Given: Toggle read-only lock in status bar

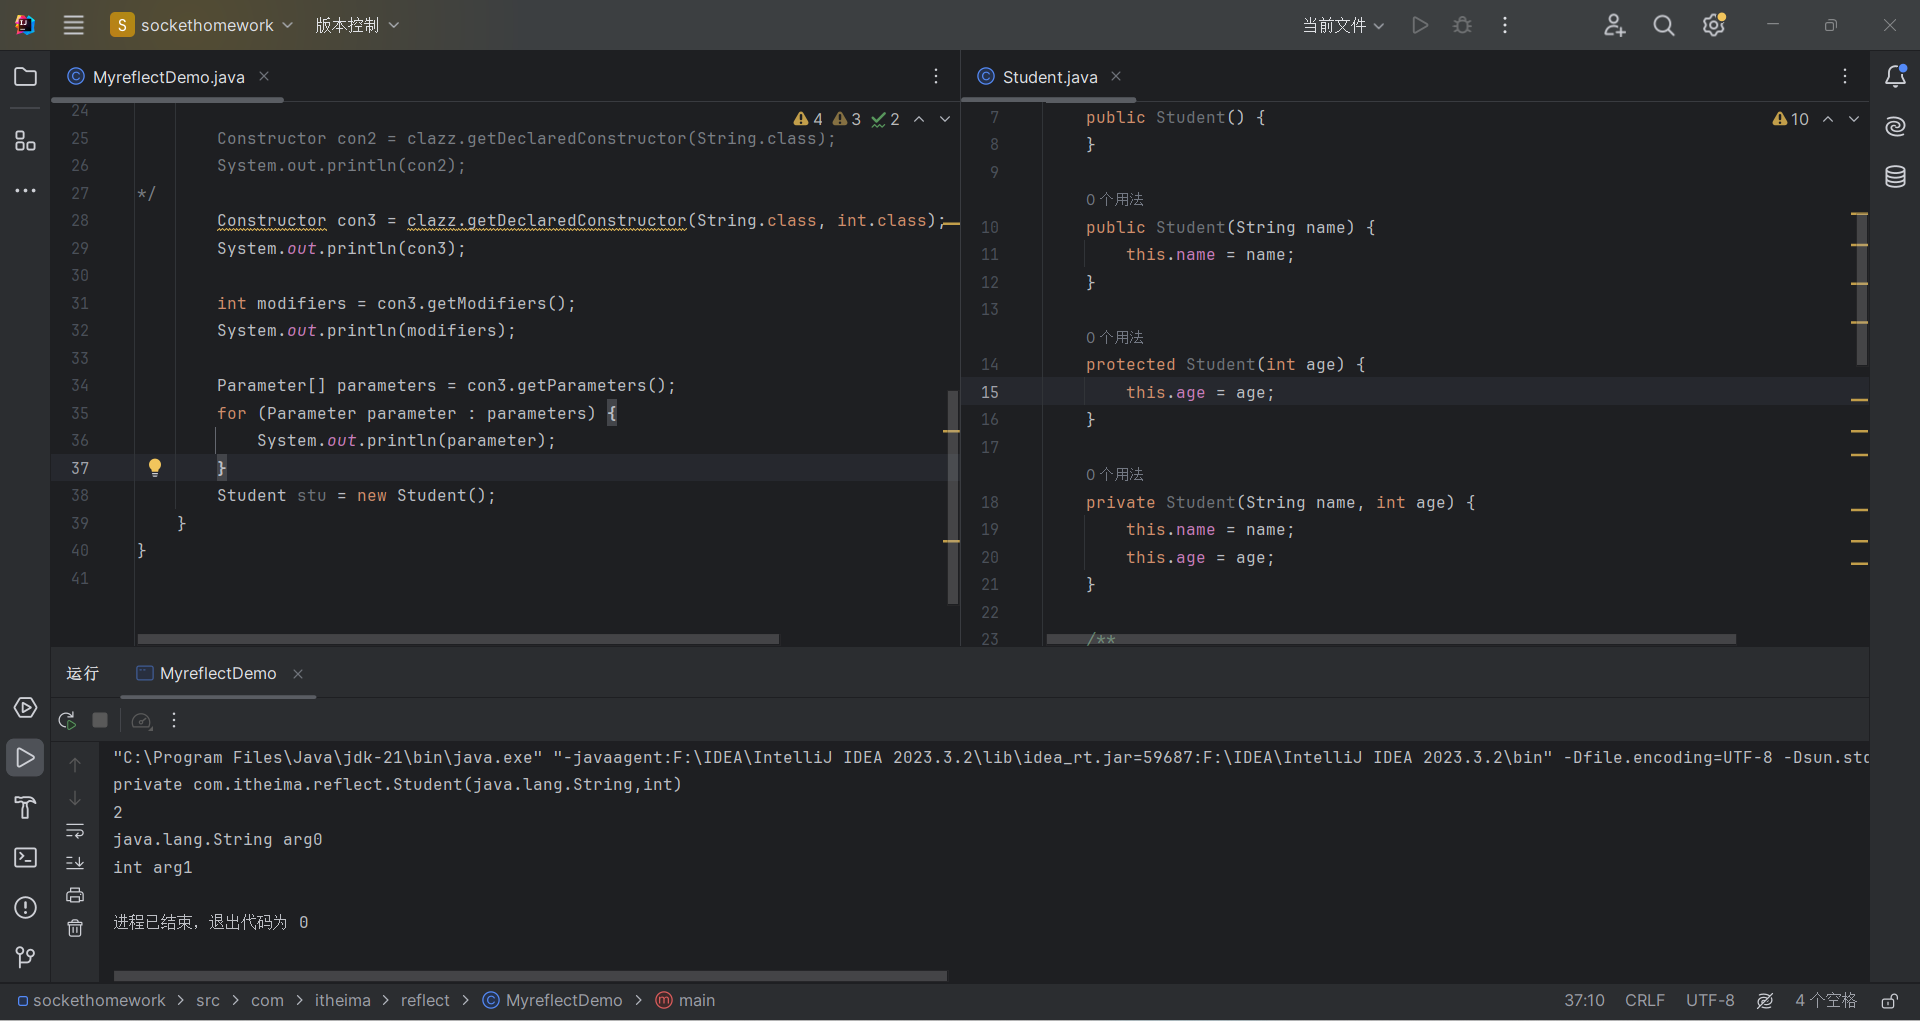Looking at the screenshot, I should [x=1890, y=1001].
